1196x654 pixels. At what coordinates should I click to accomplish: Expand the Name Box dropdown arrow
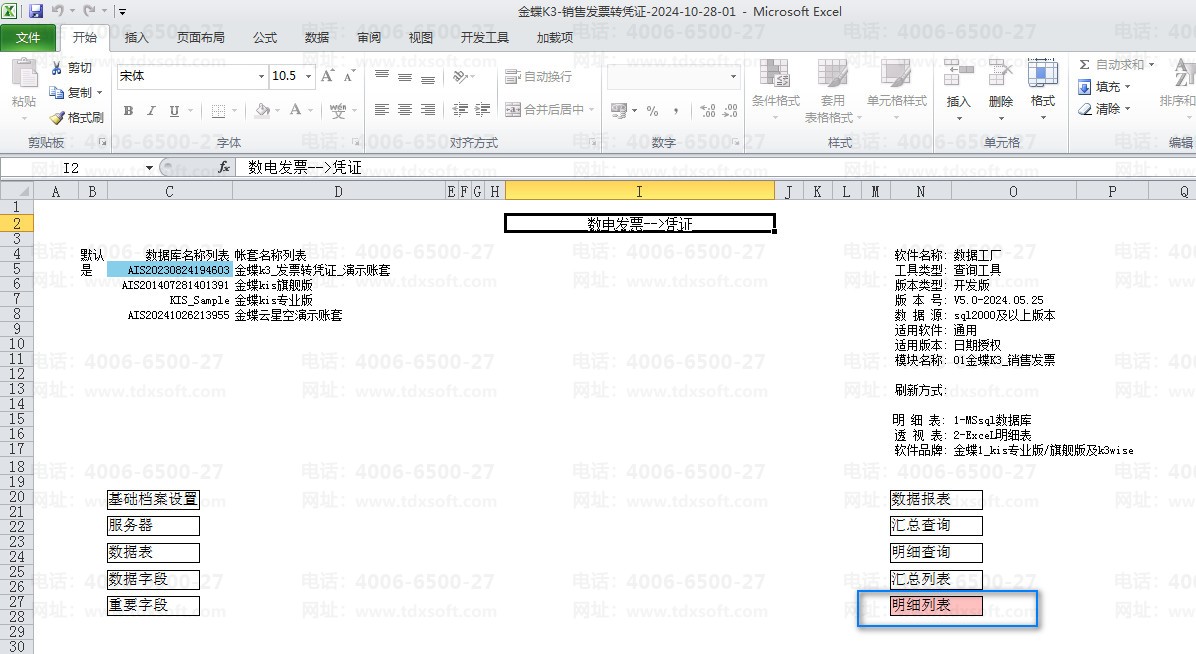pos(150,168)
